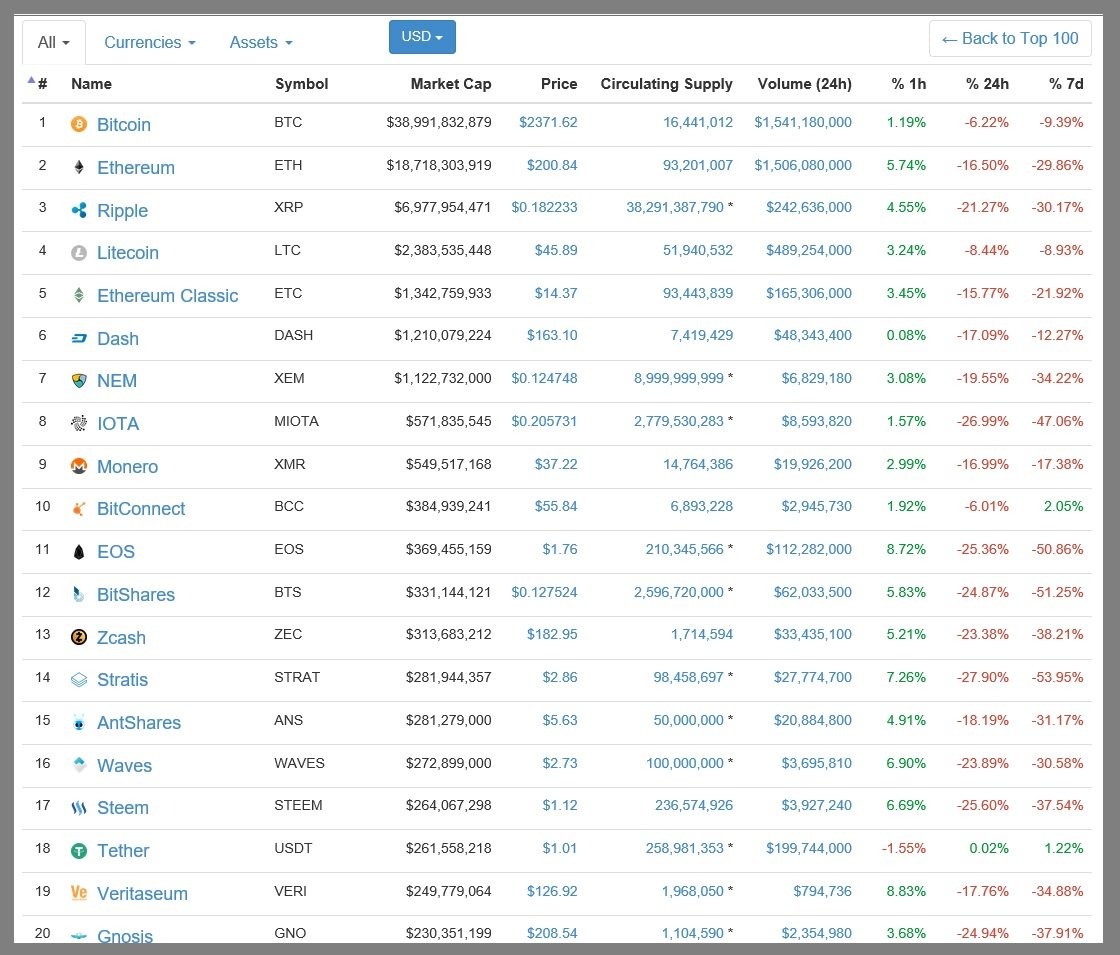This screenshot has height=955, width=1120.
Task: Click Ethereum price $200.84
Action: (x=551, y=165)
